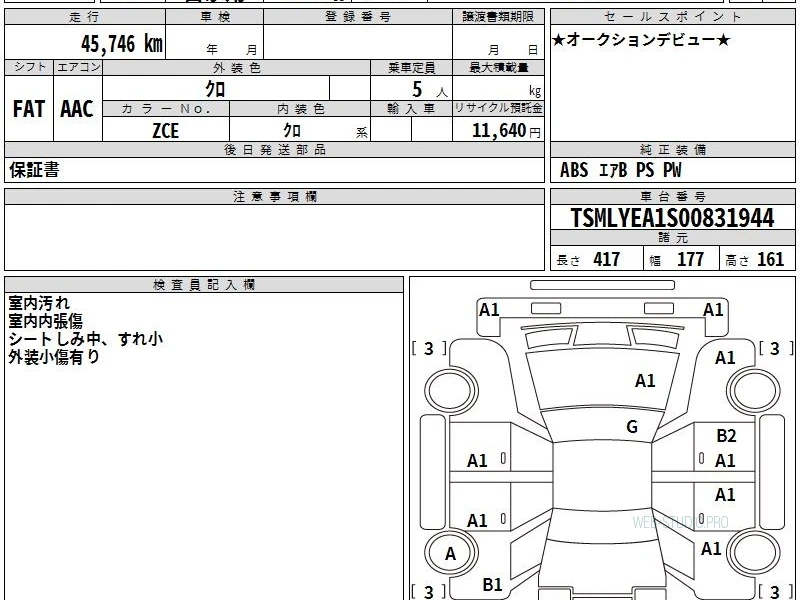Screen dimensions: 800x600
Task: Click the ★オークションデビュー★ sales point text
Action: pos(641,40)
